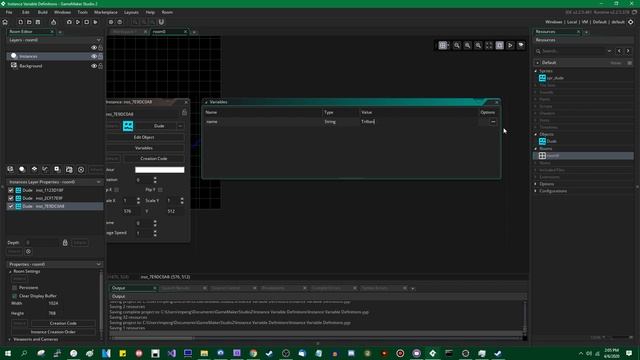Click the third zoom magnifier in canvas toolbar
This screenshot has height=360, width=640.
(478, 45)
